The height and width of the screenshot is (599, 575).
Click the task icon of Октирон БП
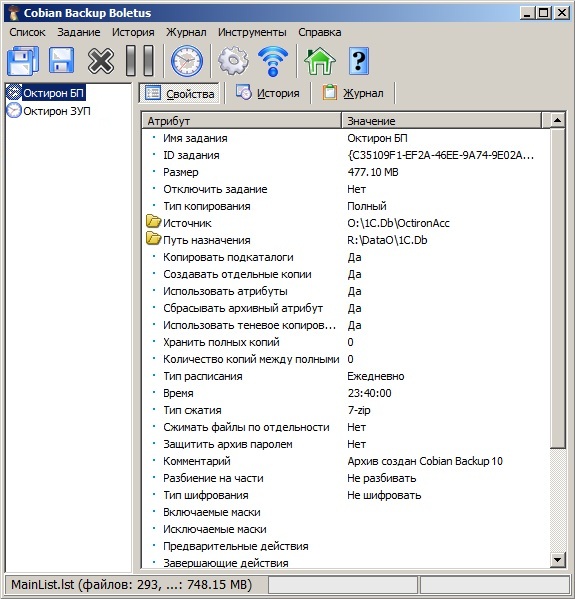(x=14, y=92)
